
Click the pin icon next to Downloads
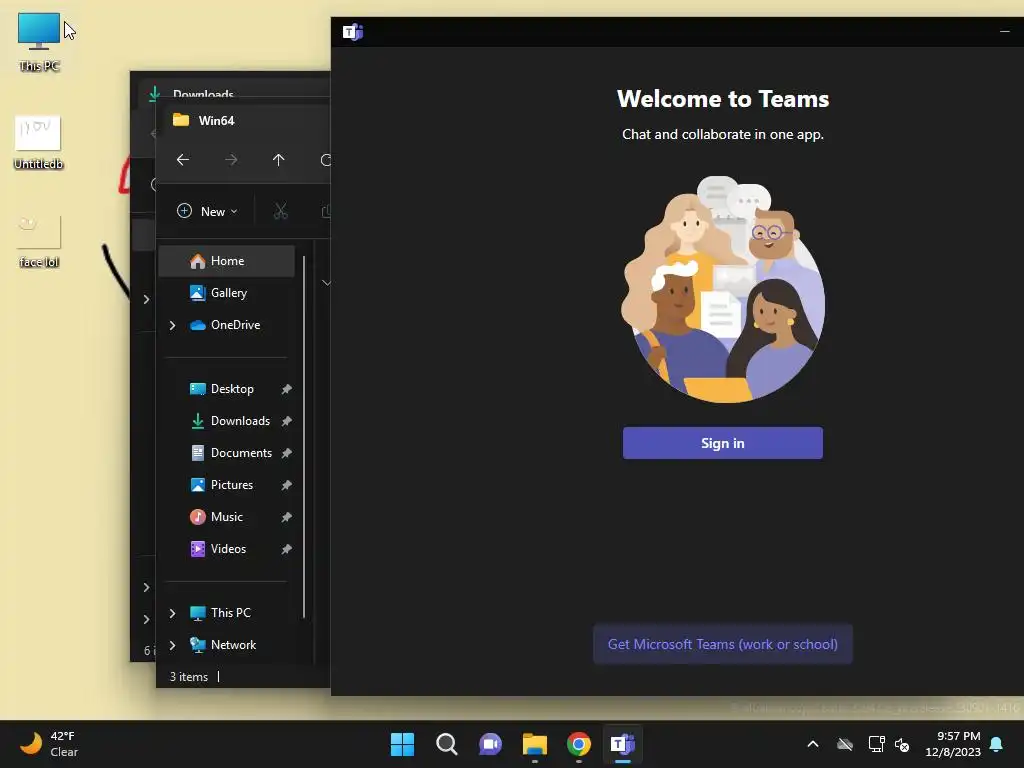point(286,421)
